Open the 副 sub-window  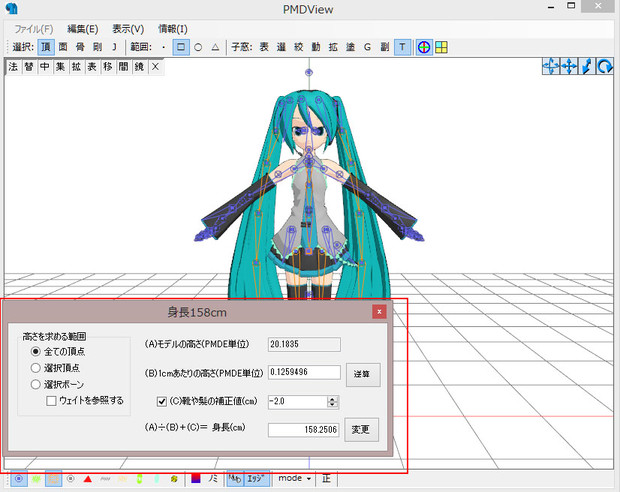[385, 47]
